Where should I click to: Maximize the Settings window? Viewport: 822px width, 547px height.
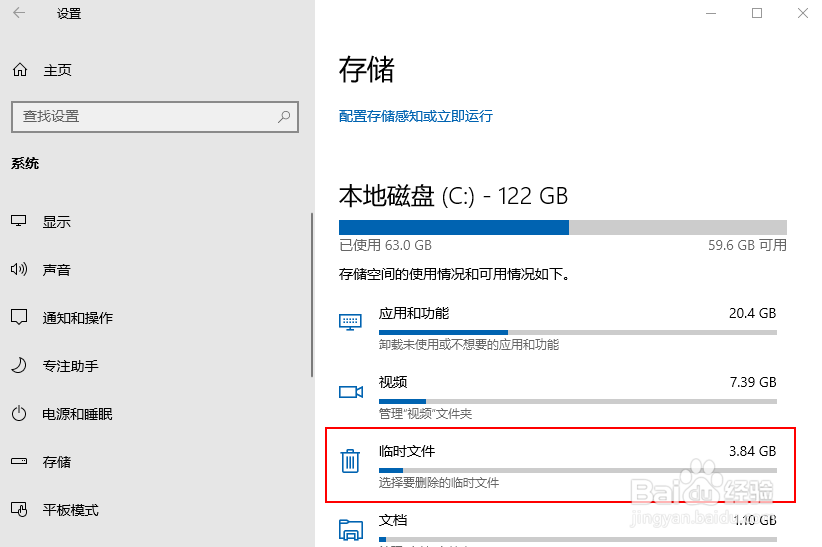point(757,13)
